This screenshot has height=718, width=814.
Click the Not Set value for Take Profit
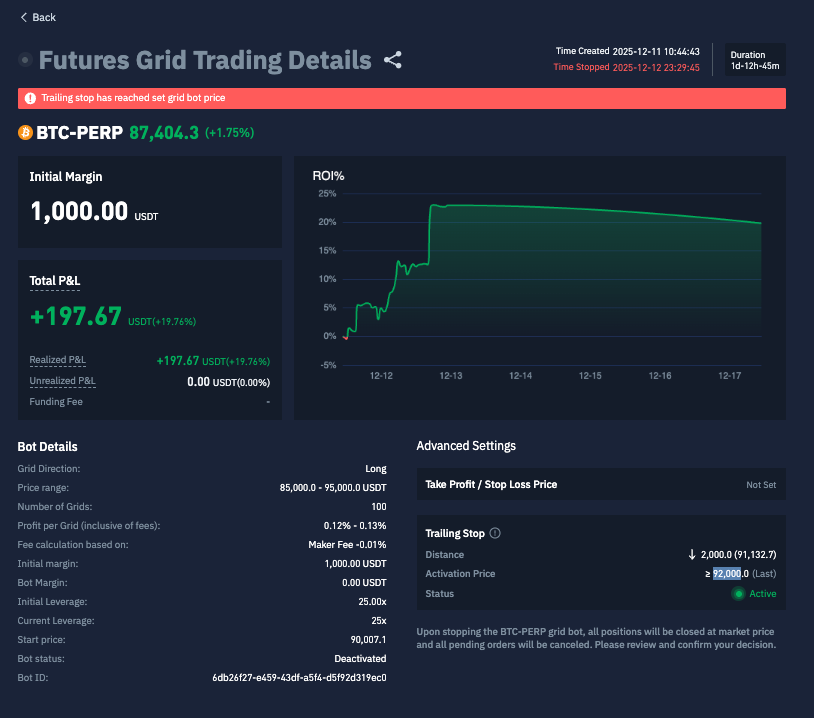coord(760,485)
